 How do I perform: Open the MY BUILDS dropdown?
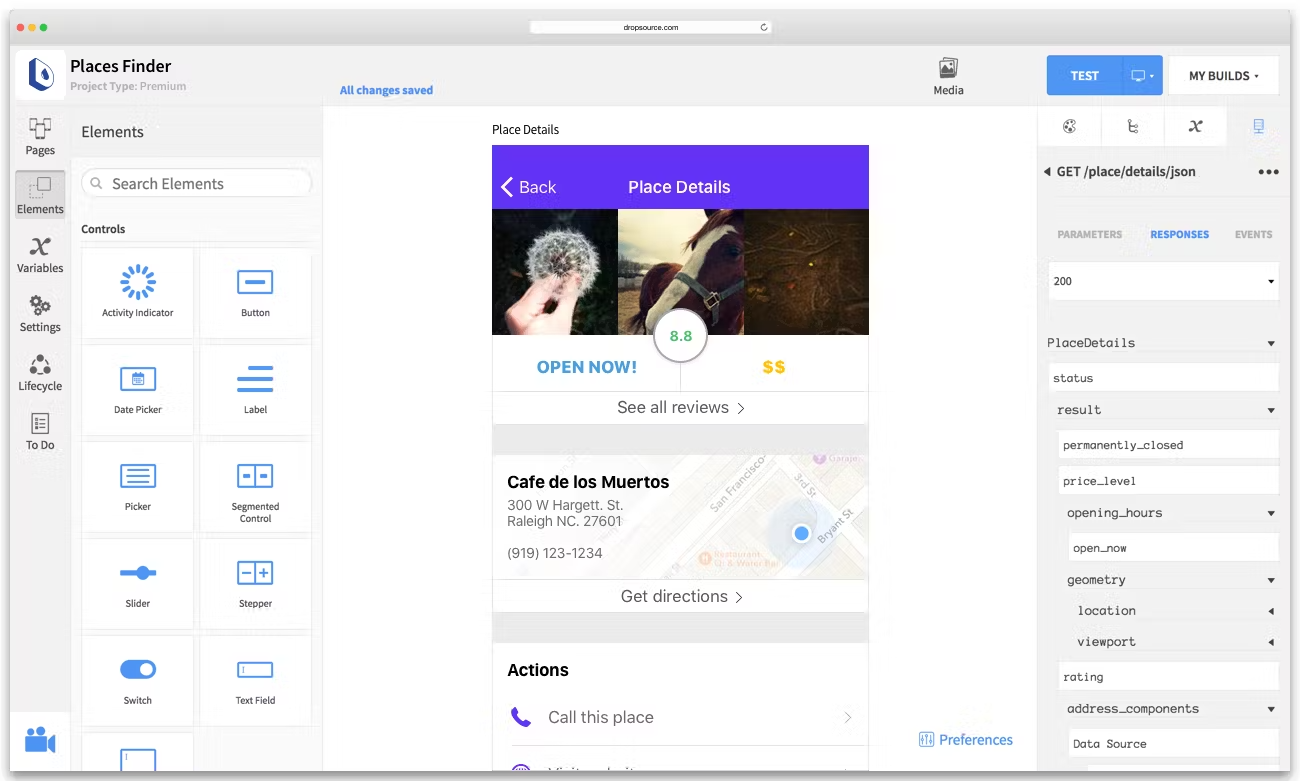click(1223, 76)
